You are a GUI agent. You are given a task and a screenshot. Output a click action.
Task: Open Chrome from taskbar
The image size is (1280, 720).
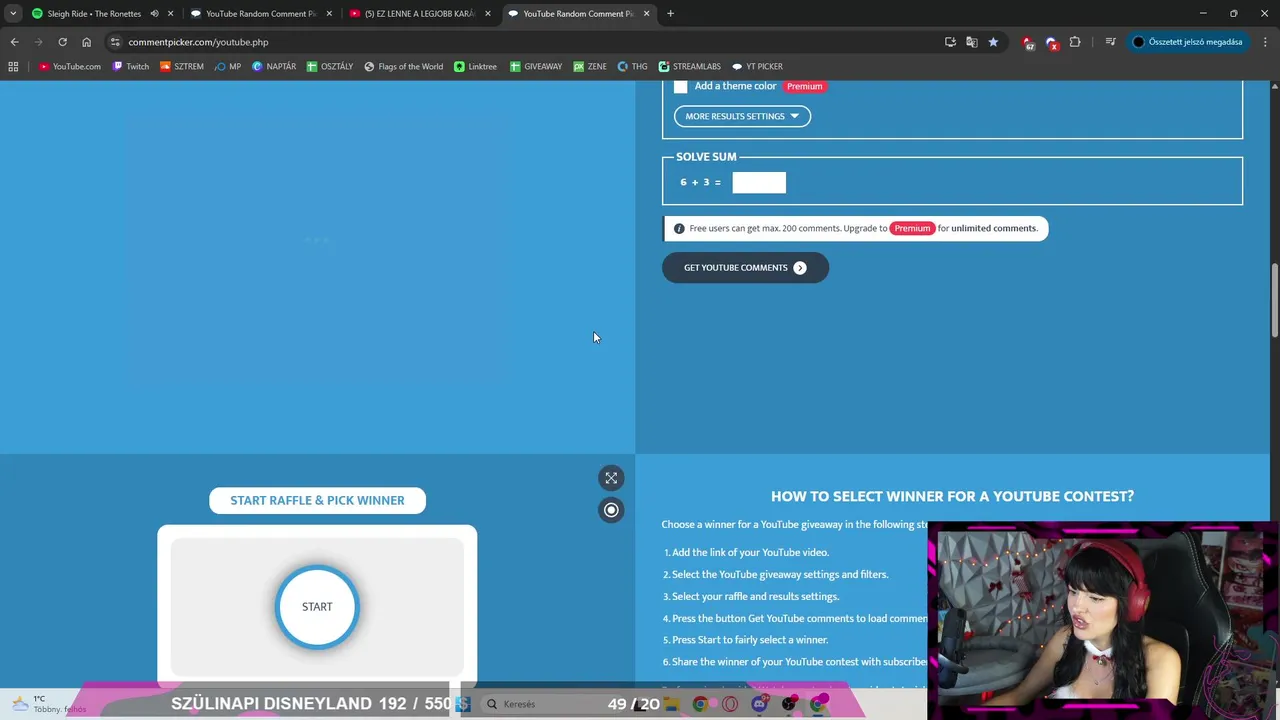coord(700,704)
